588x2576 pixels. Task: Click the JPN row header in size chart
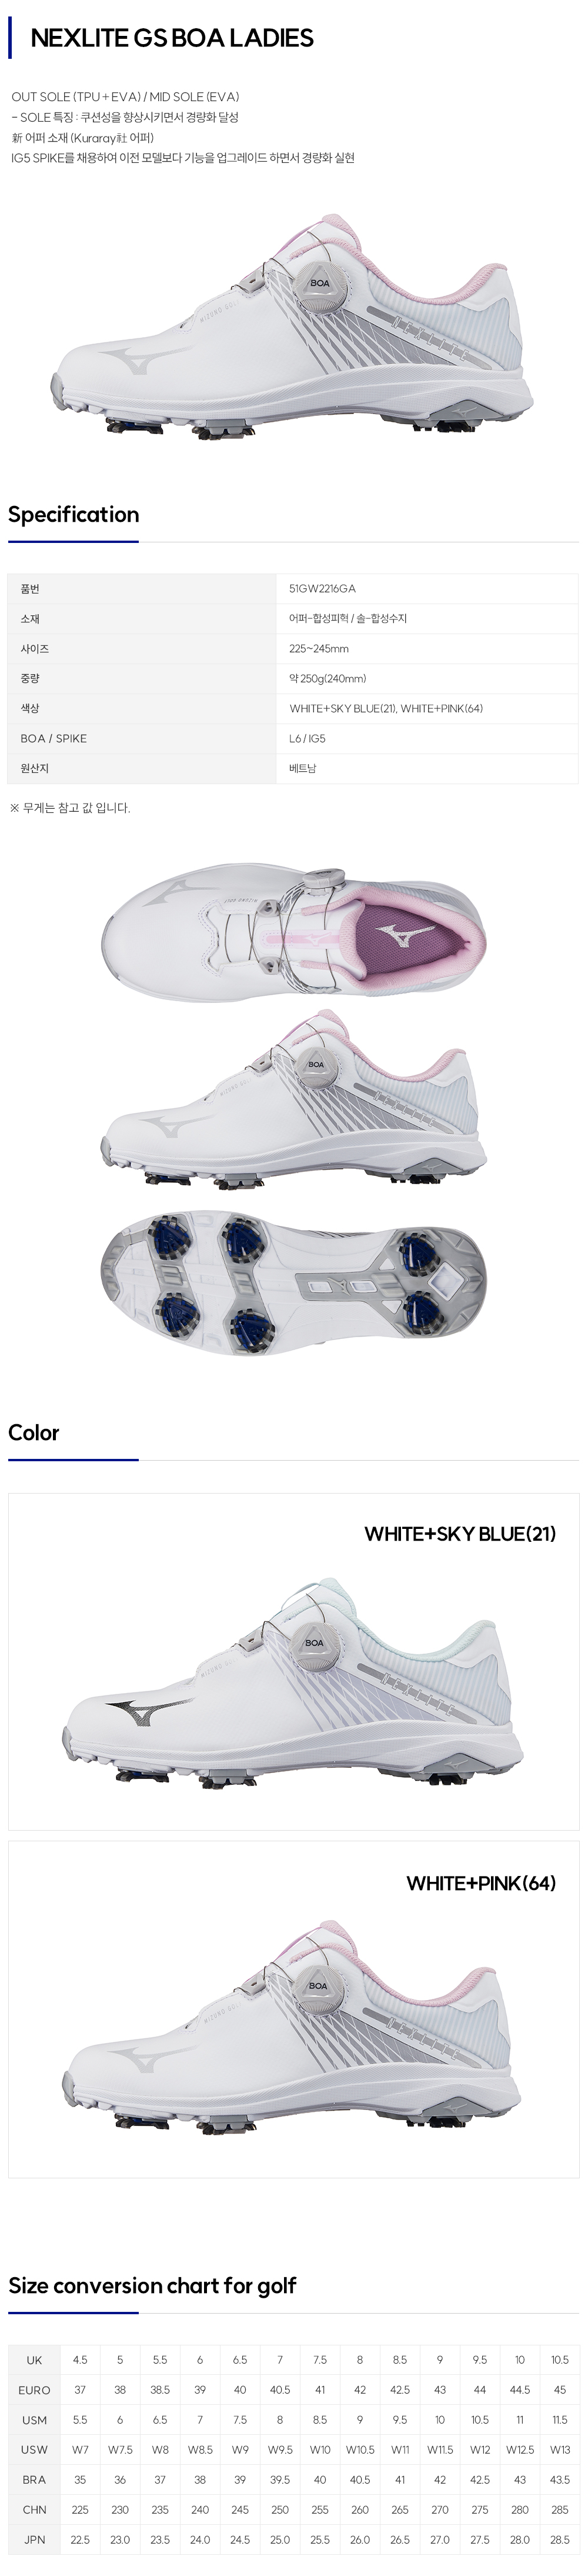(x=34, y=2540)
